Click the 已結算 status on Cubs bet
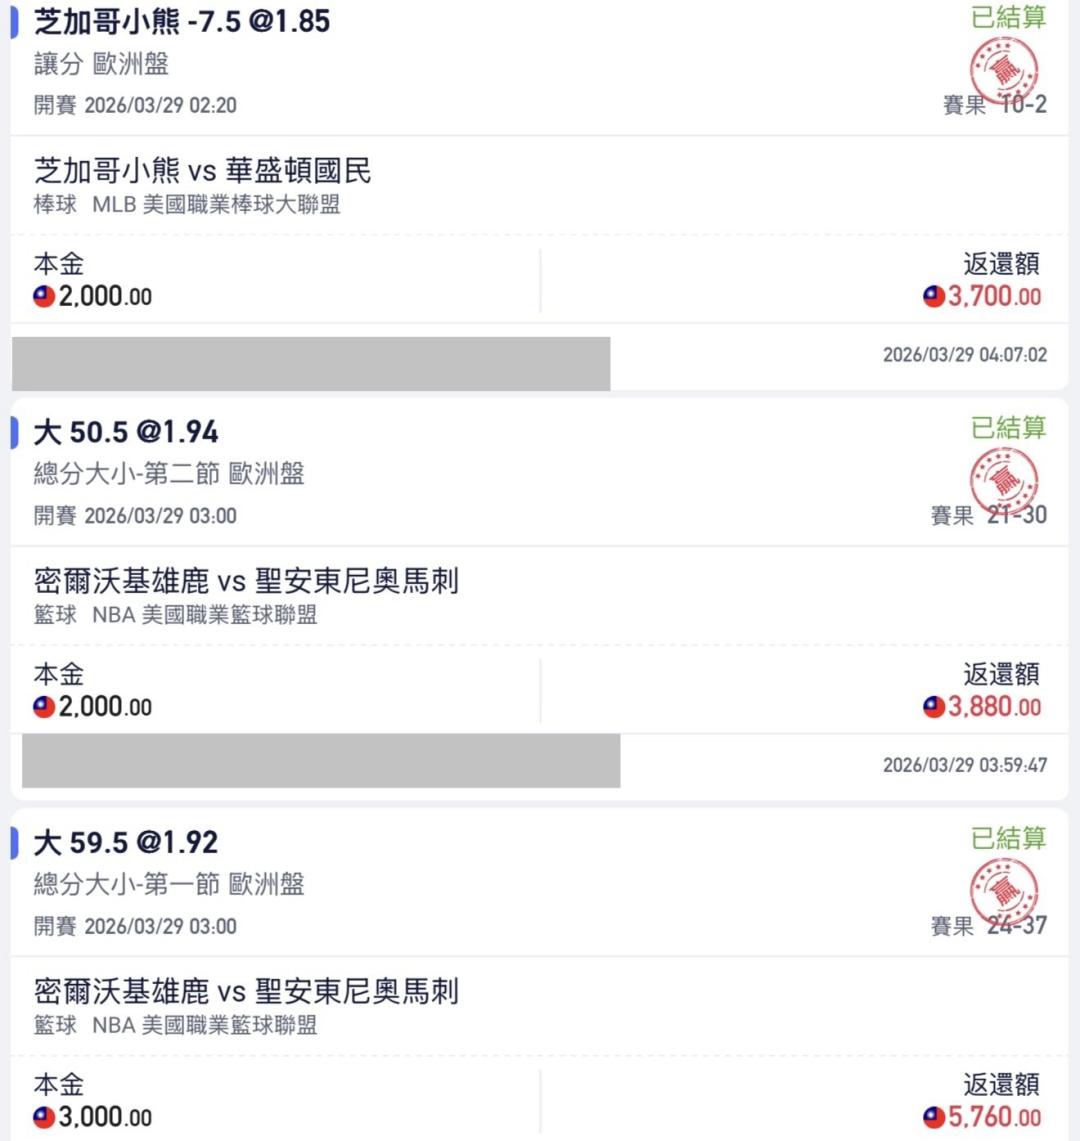Viewport: 1080px width, 1141px height. [x=1008, y=17]
